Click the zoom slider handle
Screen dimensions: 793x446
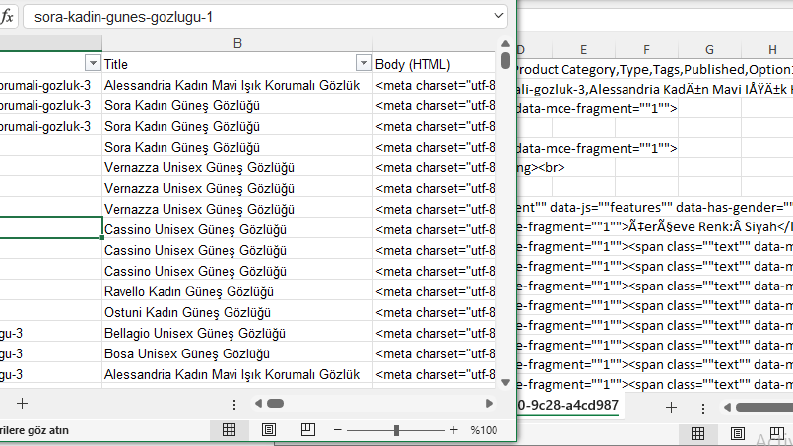396,430
